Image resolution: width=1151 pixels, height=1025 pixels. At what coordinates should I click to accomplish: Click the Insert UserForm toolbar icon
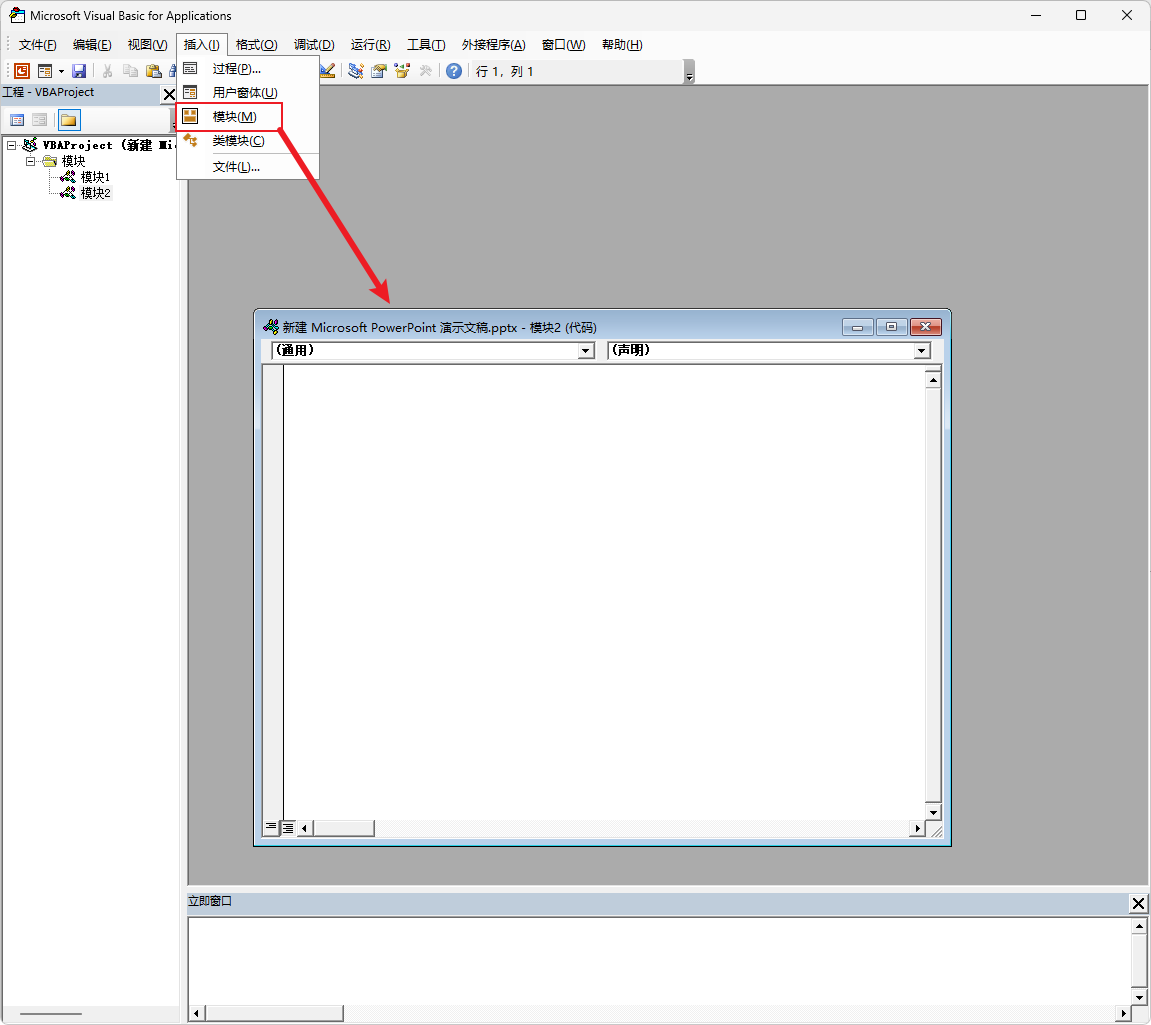[x=45, y=70]
